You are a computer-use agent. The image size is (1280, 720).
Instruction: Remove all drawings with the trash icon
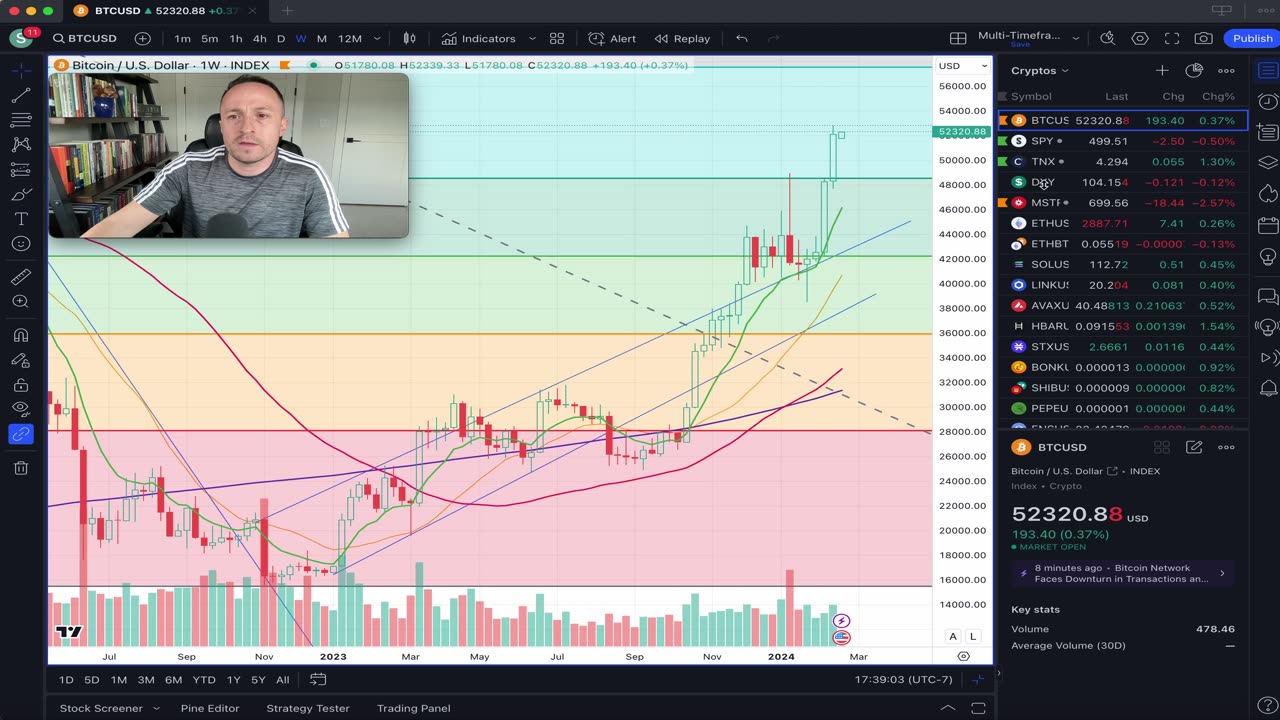pyautogui.click(x=20, y=468)
